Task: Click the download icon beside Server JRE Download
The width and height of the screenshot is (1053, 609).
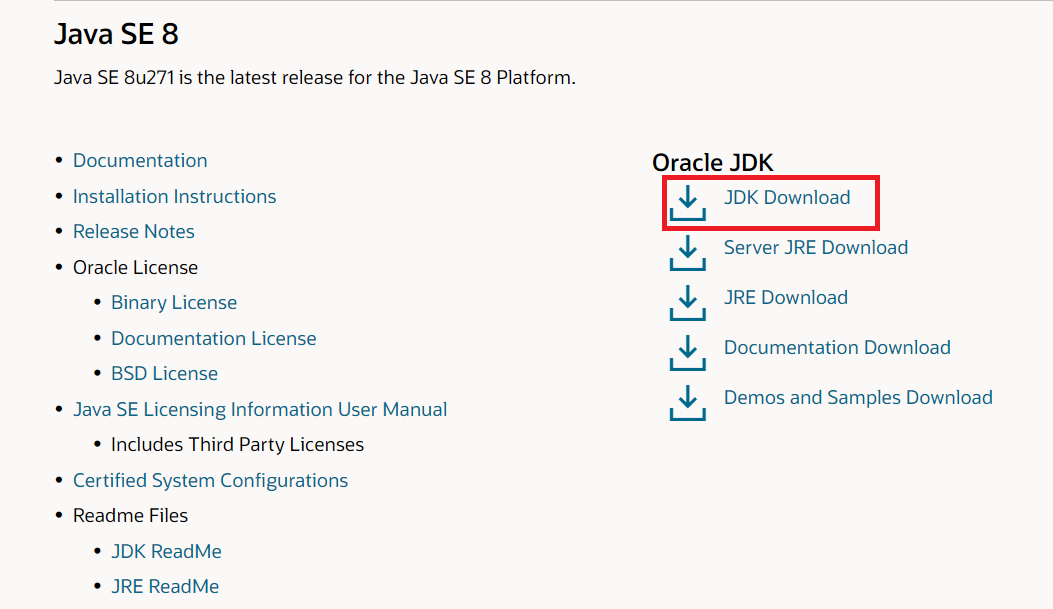Action: tap(687, 252)
